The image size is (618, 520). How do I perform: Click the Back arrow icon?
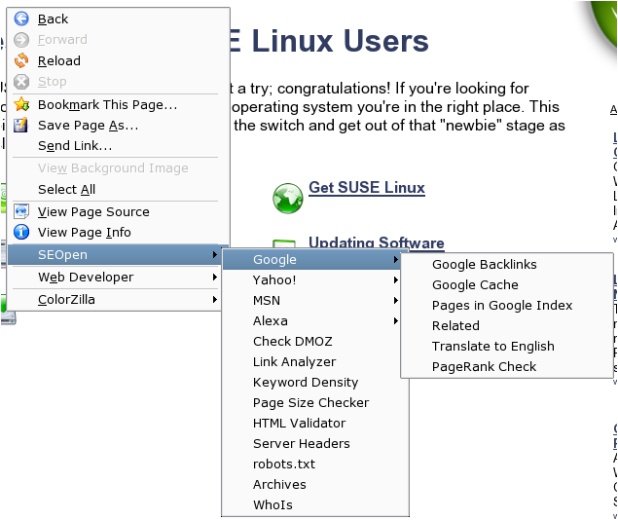point(22,19)
